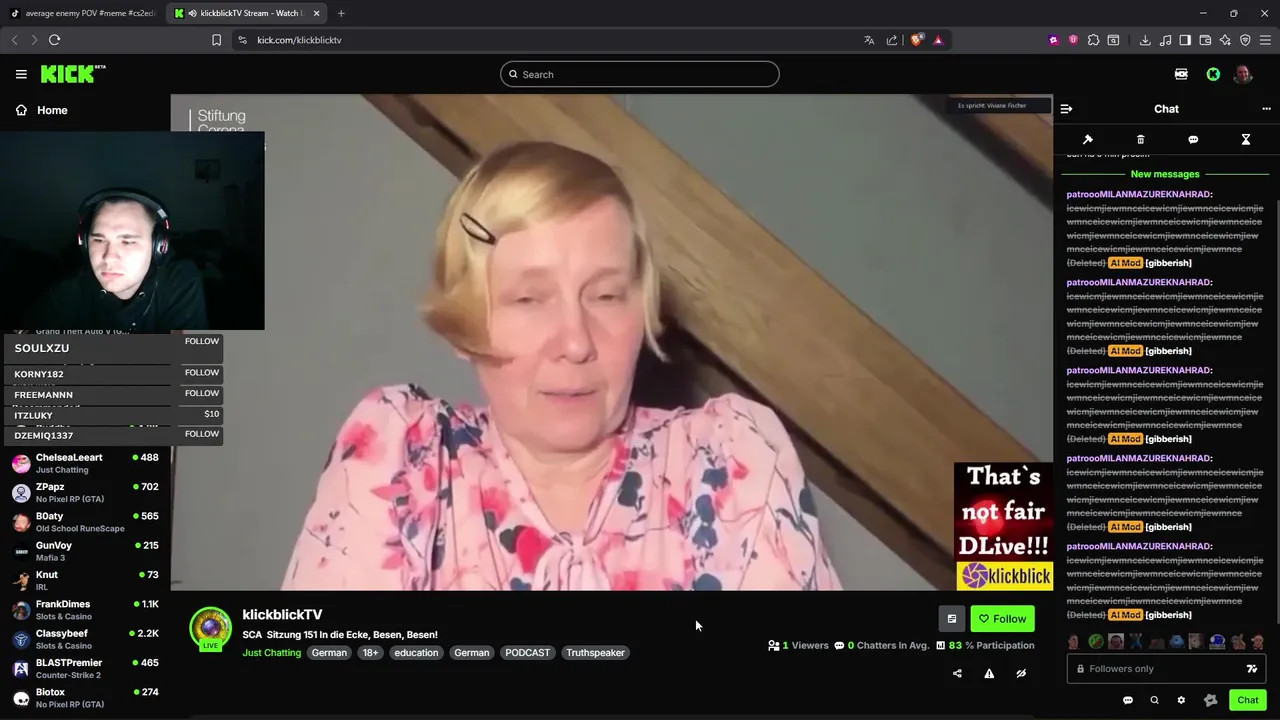1280x720 pixels.
Task: Click FOLLOW next to KORNY182
Action: pos(201,372)
